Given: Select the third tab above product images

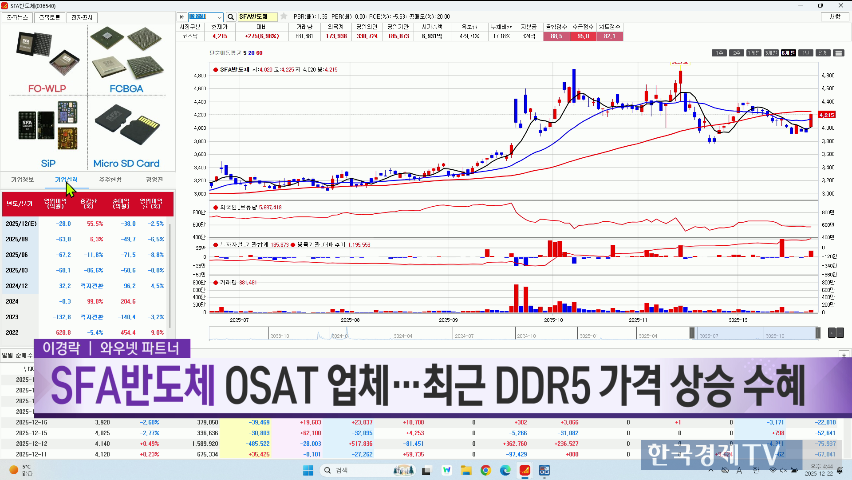Looking at the screenshot, I should tap(80, 18).
